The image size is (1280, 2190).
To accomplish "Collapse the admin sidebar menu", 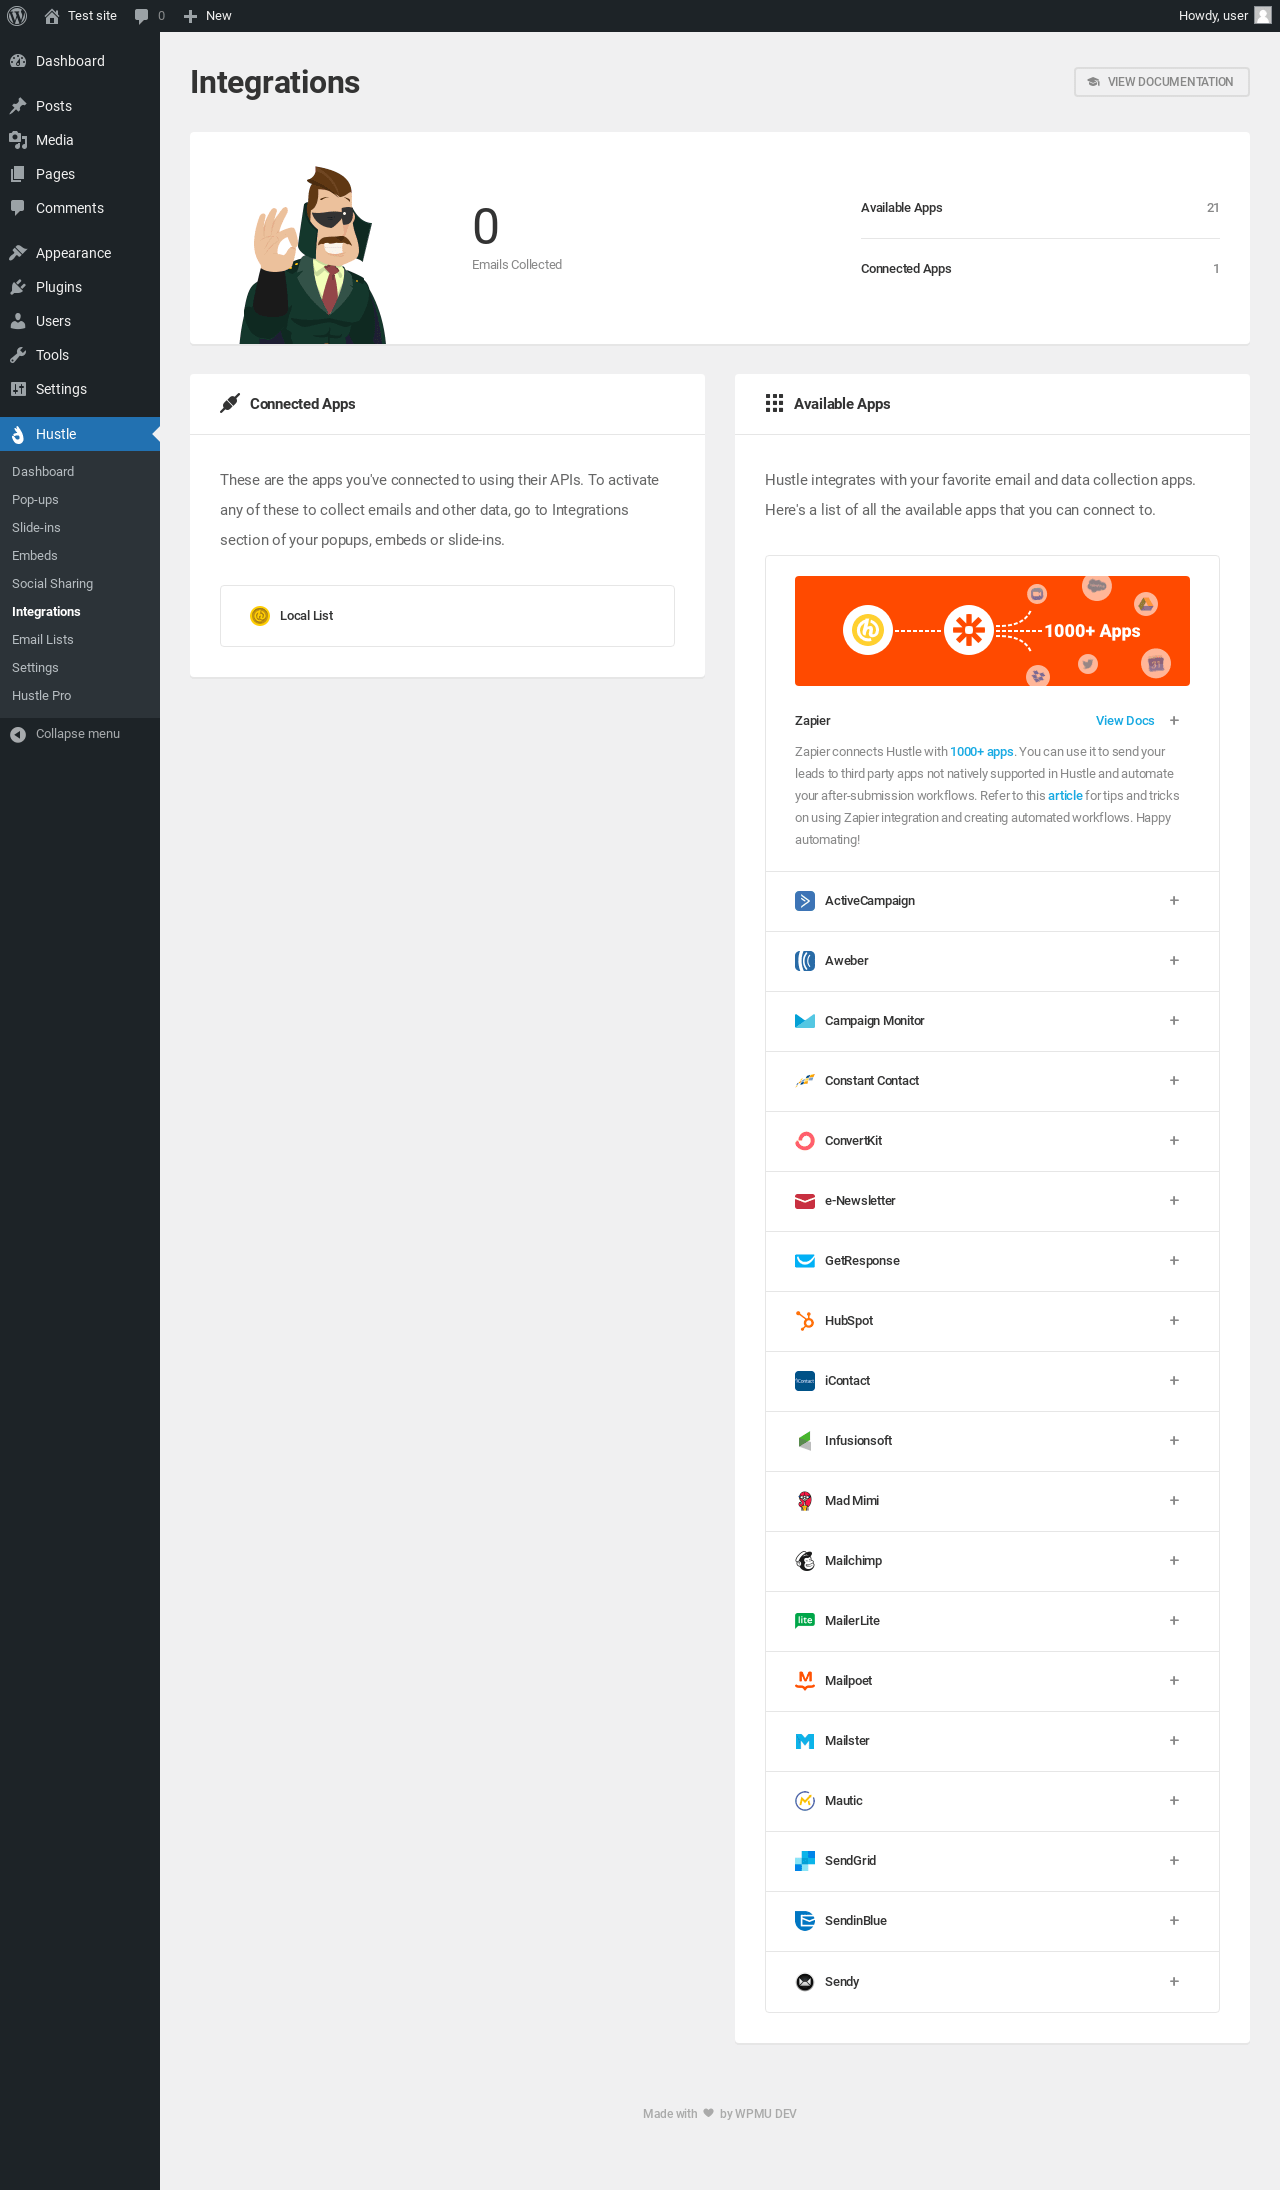I will (80, 734).
